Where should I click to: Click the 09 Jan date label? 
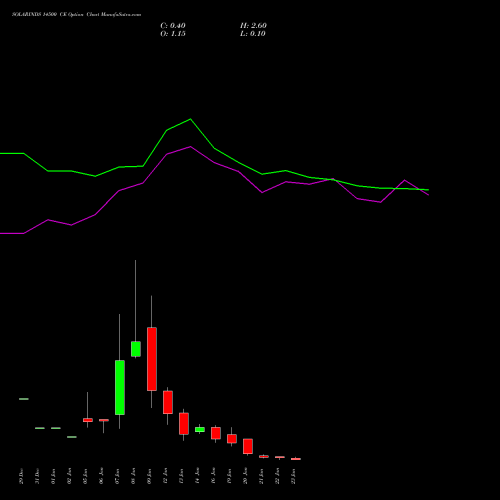click(x=150, y=476)
